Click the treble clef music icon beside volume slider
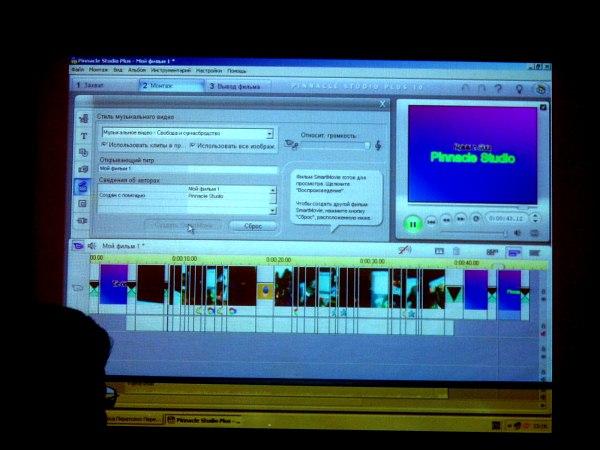The image size is (600, 450). (378, 145)
